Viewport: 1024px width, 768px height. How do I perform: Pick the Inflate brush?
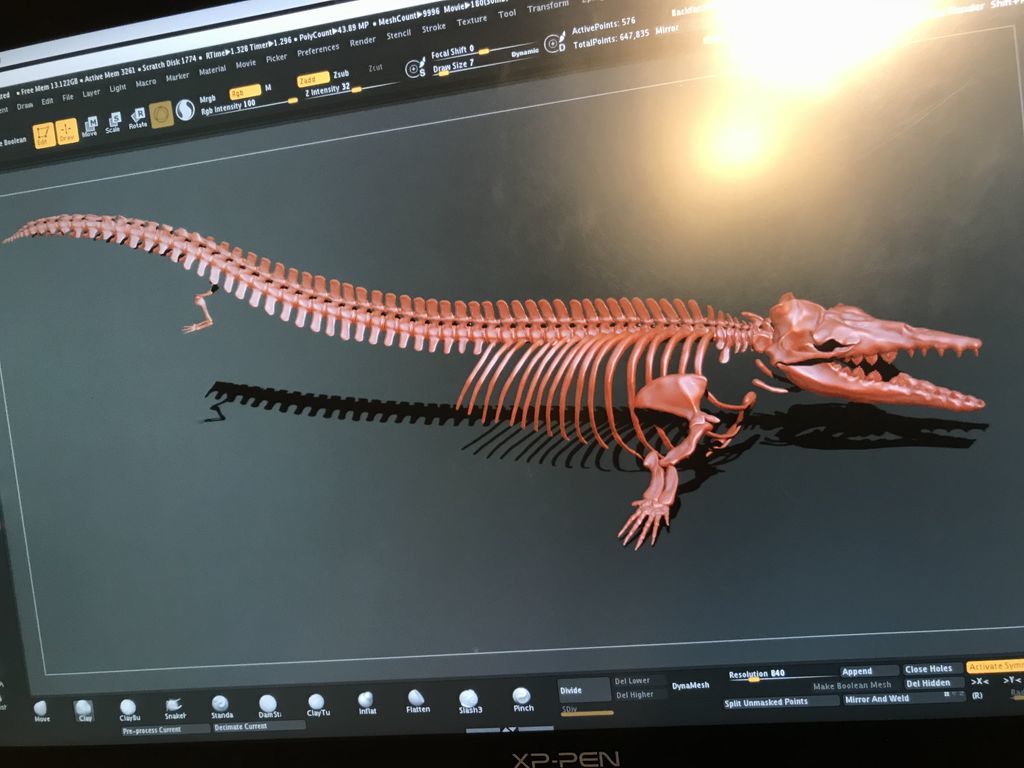coord(367,703)
